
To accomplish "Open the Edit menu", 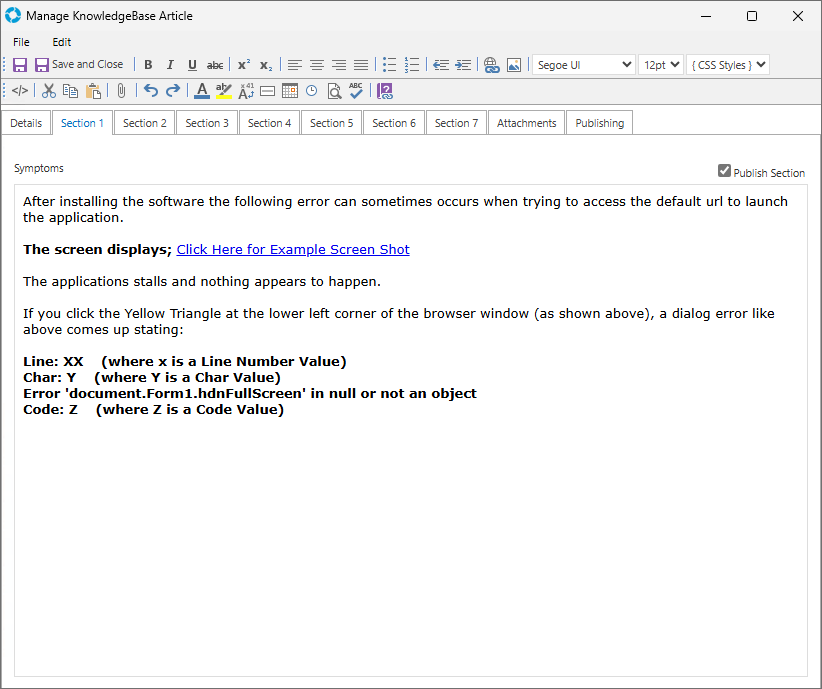I will [62, 42].
